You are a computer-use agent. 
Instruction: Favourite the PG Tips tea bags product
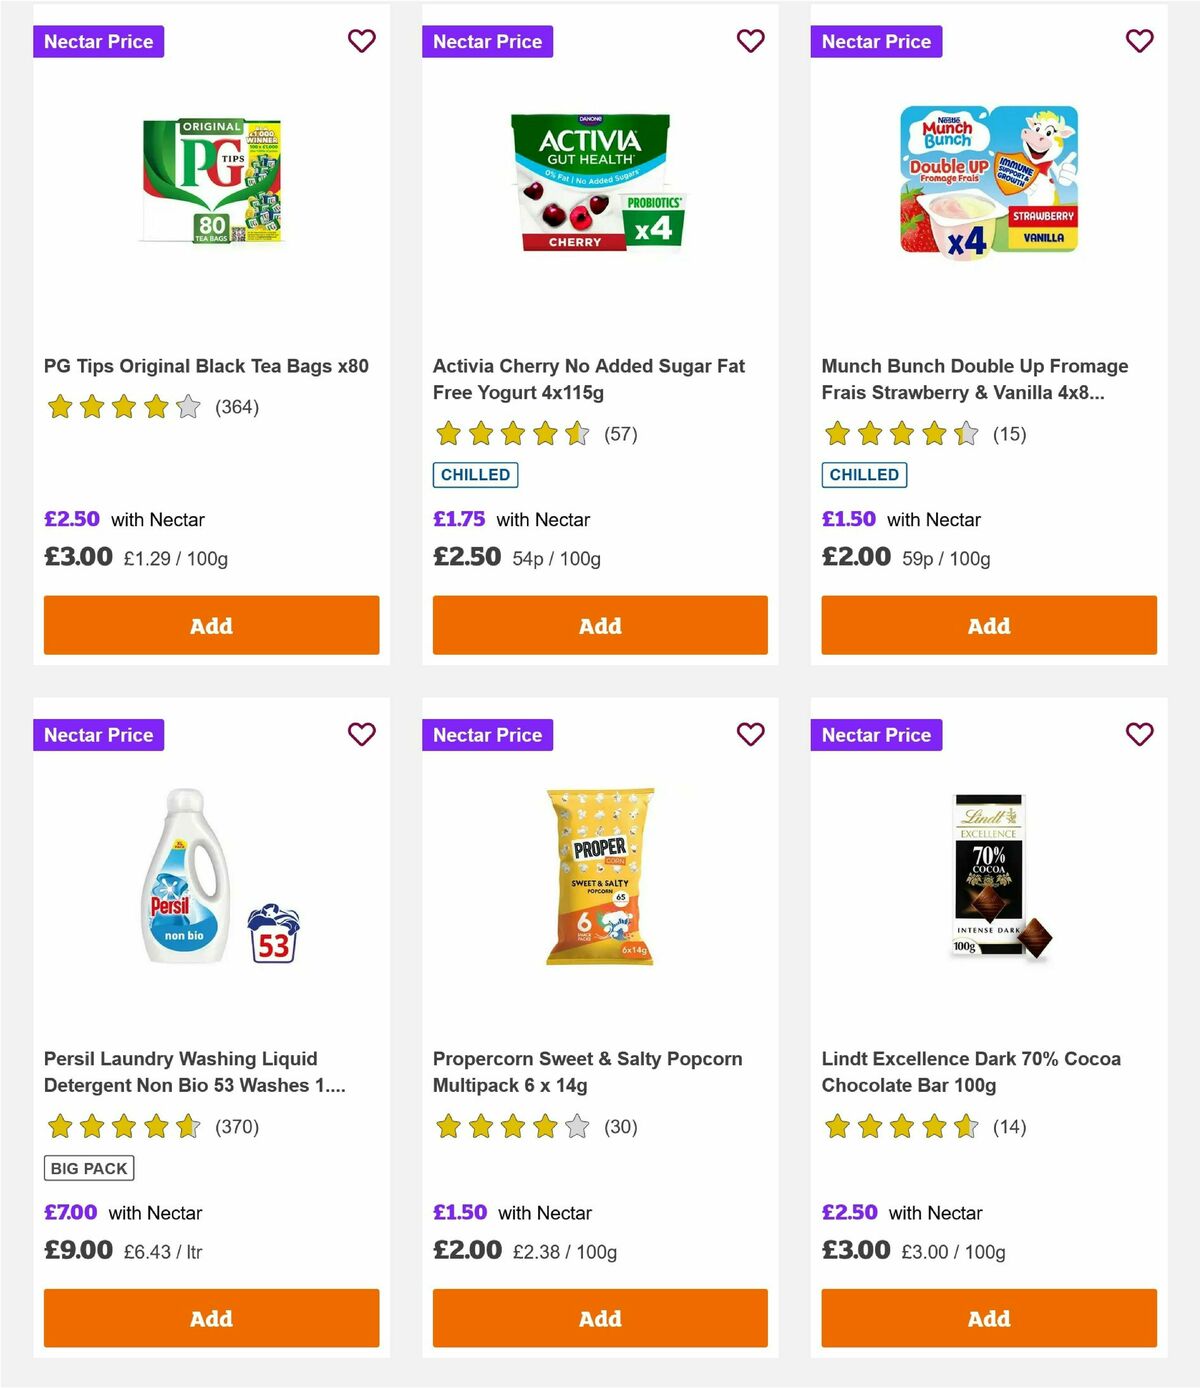pos(362,41)
